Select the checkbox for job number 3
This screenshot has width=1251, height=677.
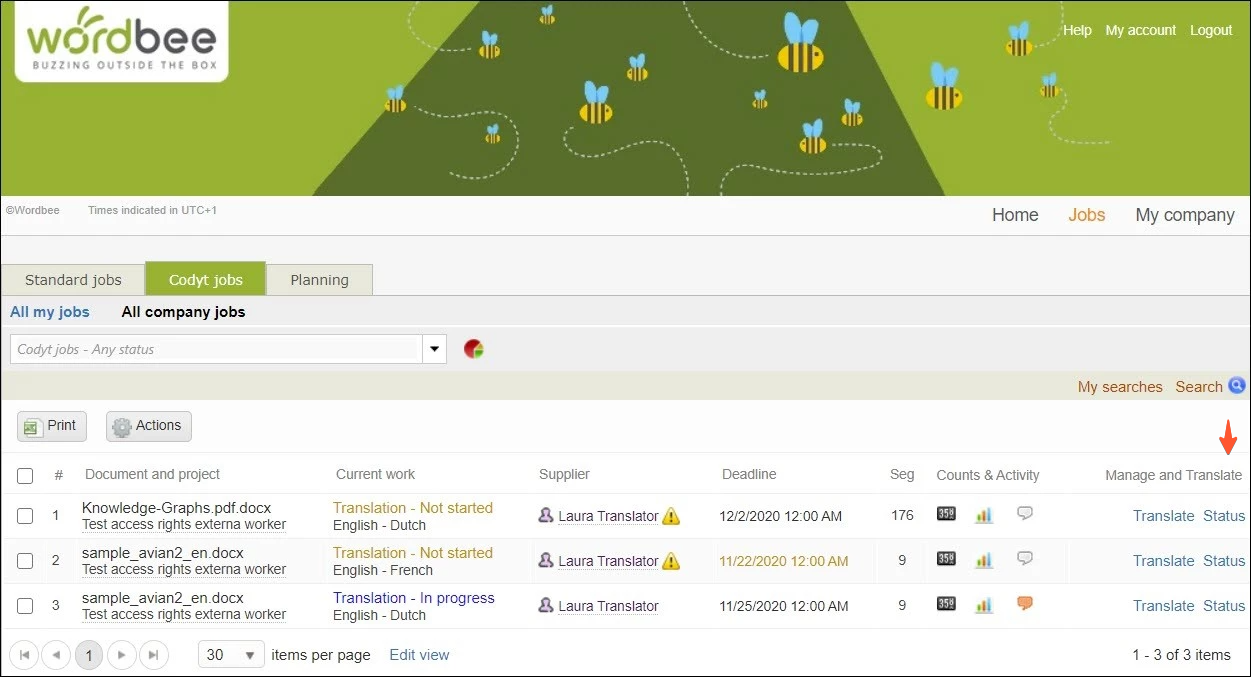pyautogui.click(x=25, y=606)
